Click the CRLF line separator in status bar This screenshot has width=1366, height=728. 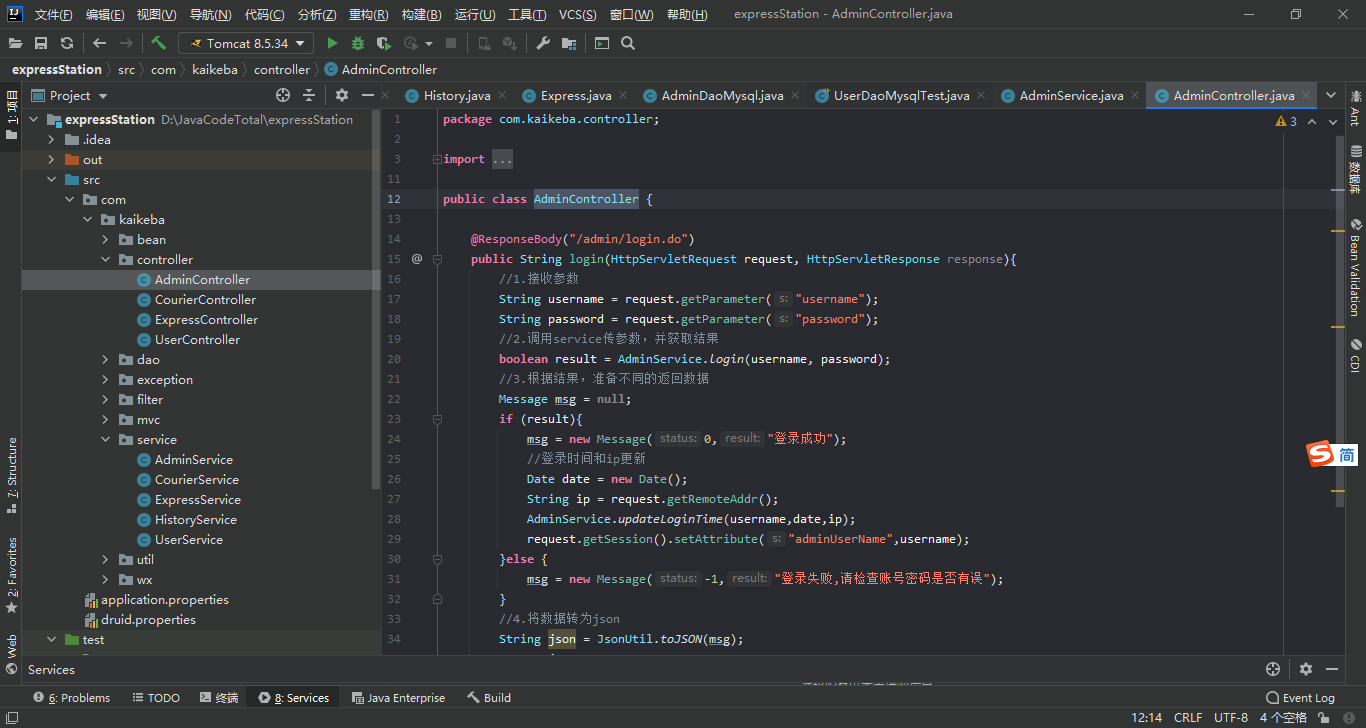[1188, 718]
